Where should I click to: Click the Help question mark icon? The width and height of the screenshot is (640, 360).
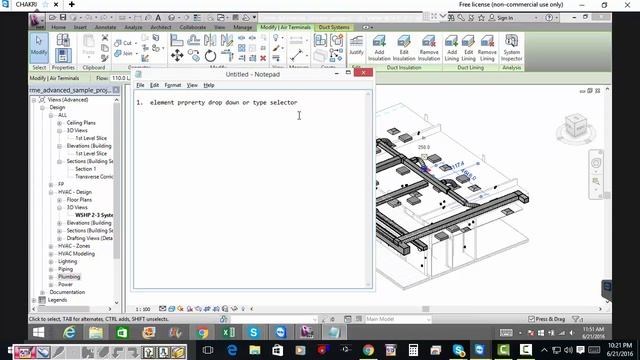(549, 18)
